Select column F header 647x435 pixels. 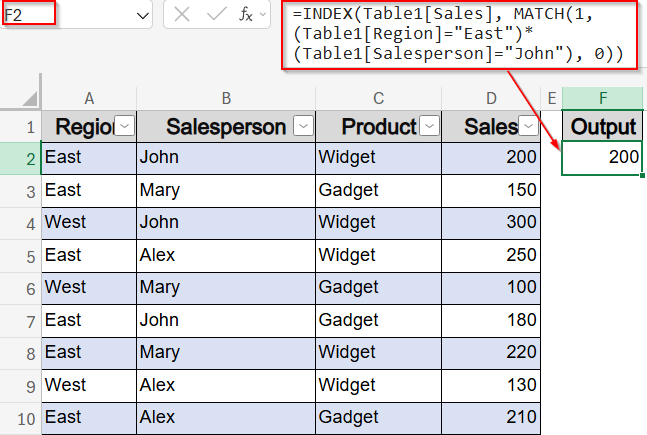point(603,98)
